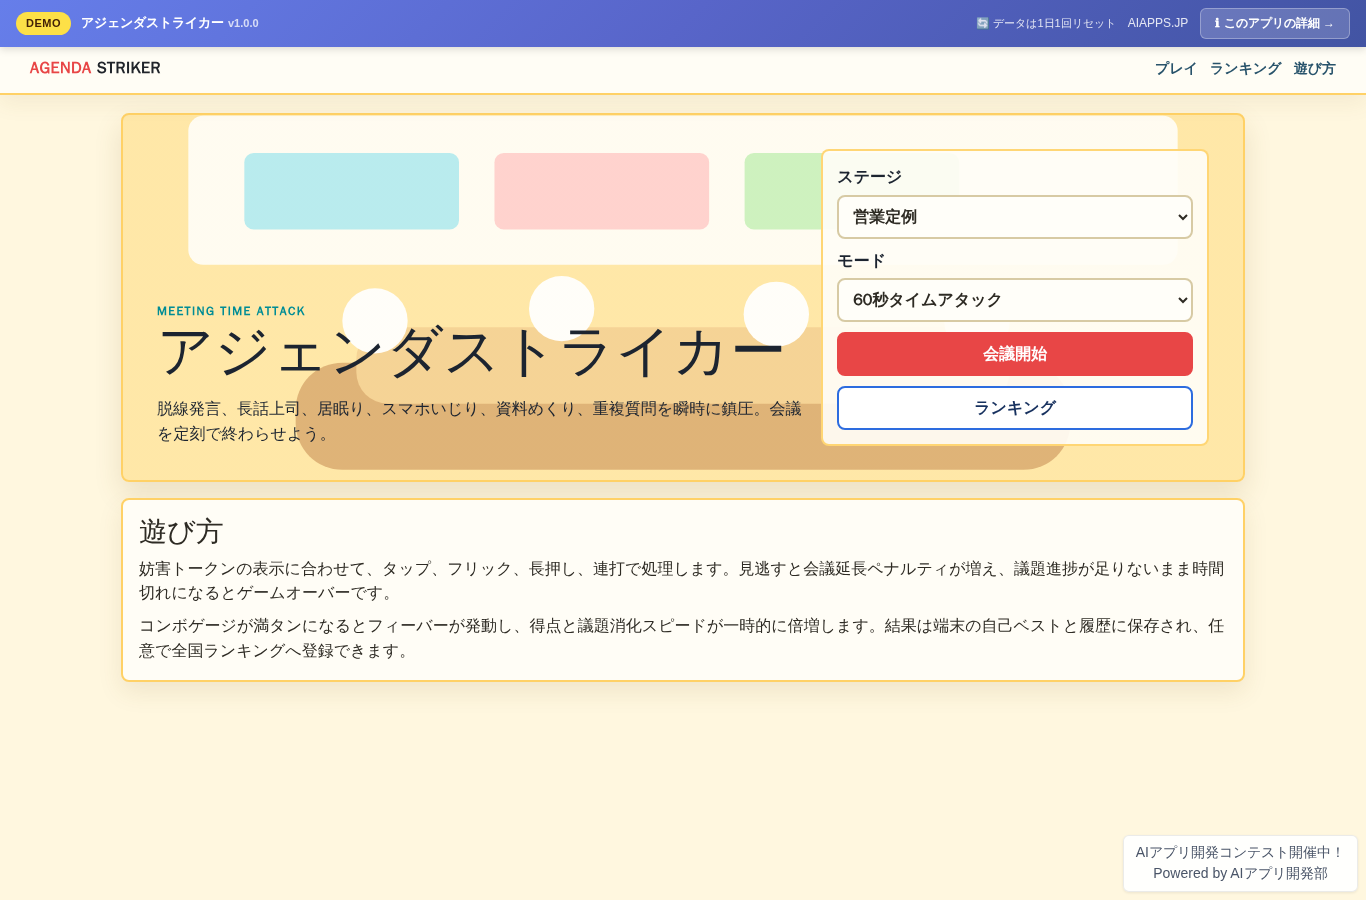Click the AGENDA STRIKER logo
Screen dimensions: 1366x900
95,68
